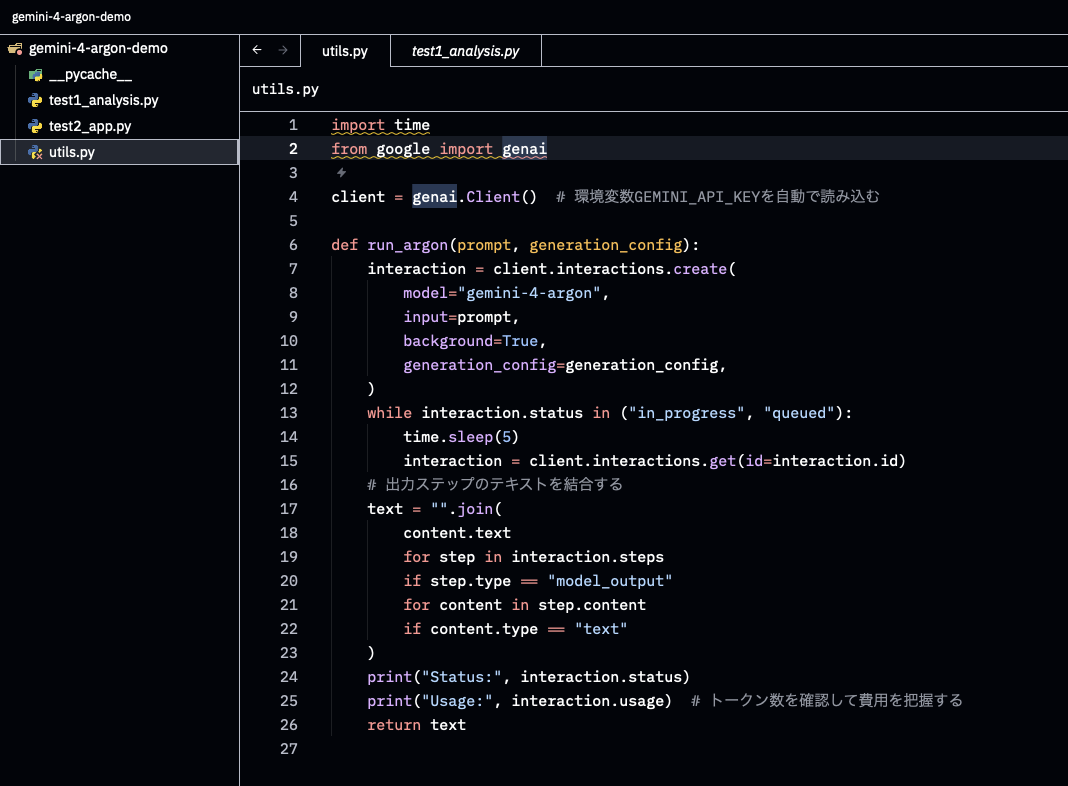Click the create call on line 7
This screenshot has height=786, width=1068.
700,269
